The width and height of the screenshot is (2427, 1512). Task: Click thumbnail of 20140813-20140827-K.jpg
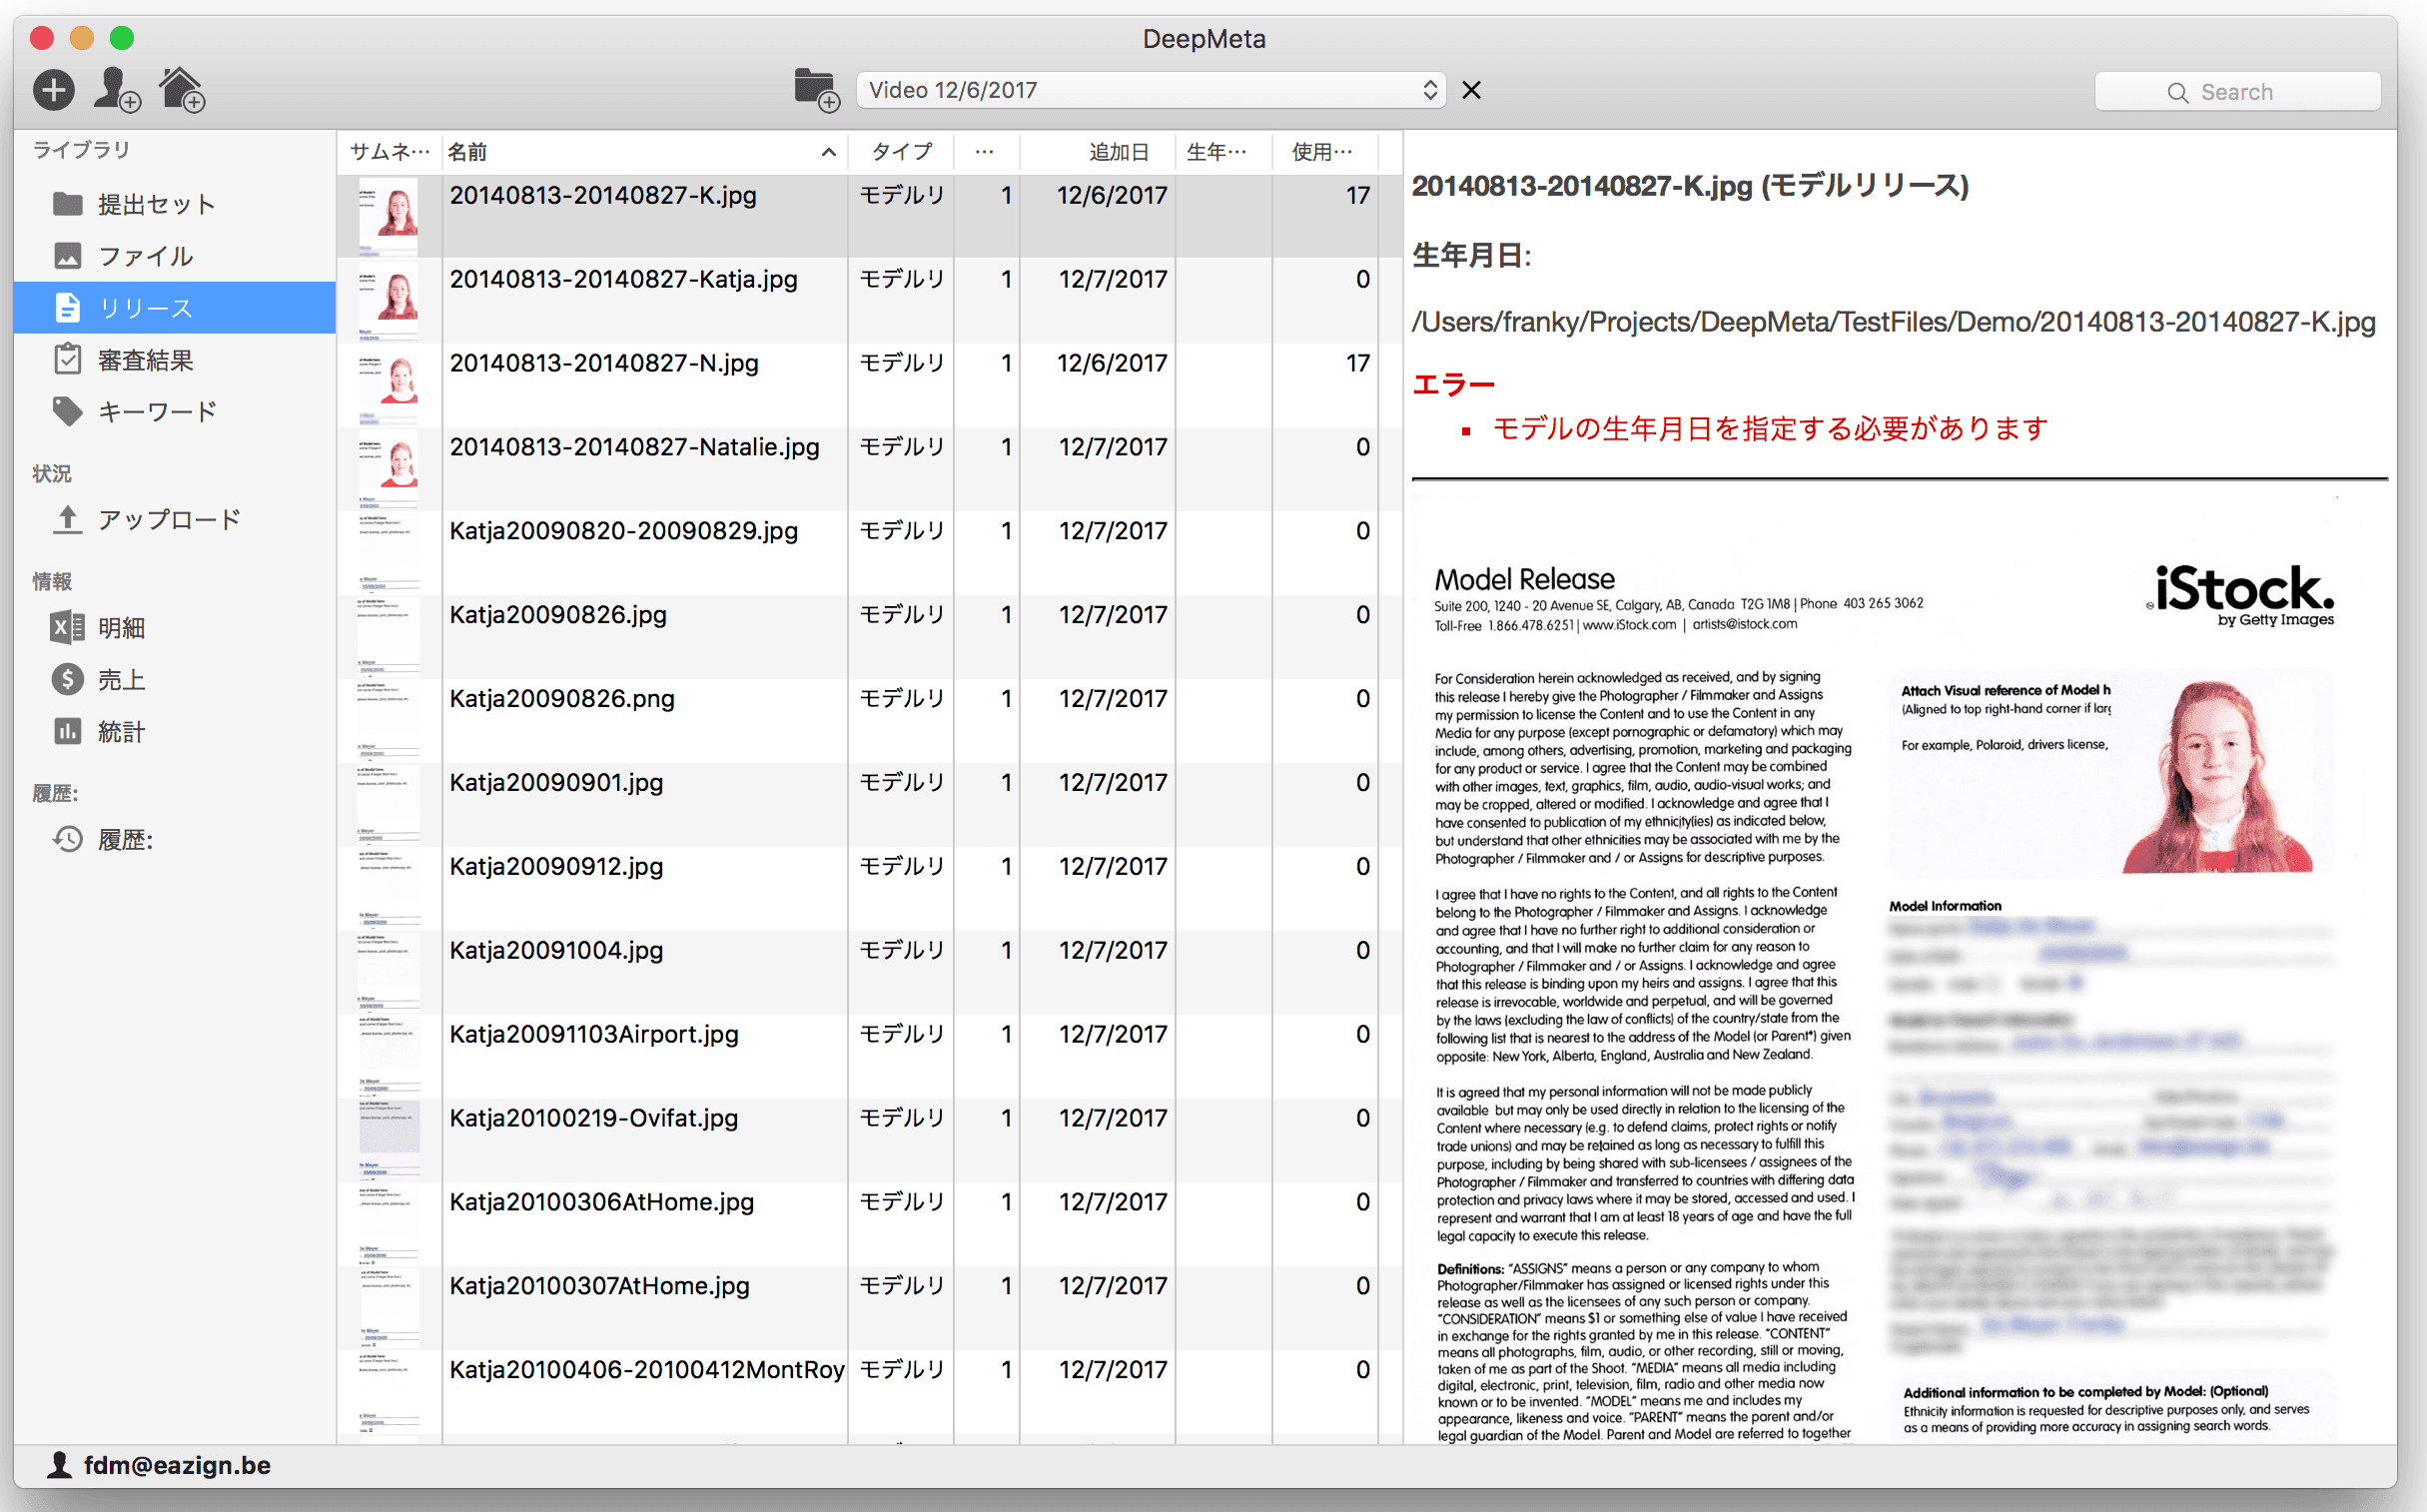point(389,217)
